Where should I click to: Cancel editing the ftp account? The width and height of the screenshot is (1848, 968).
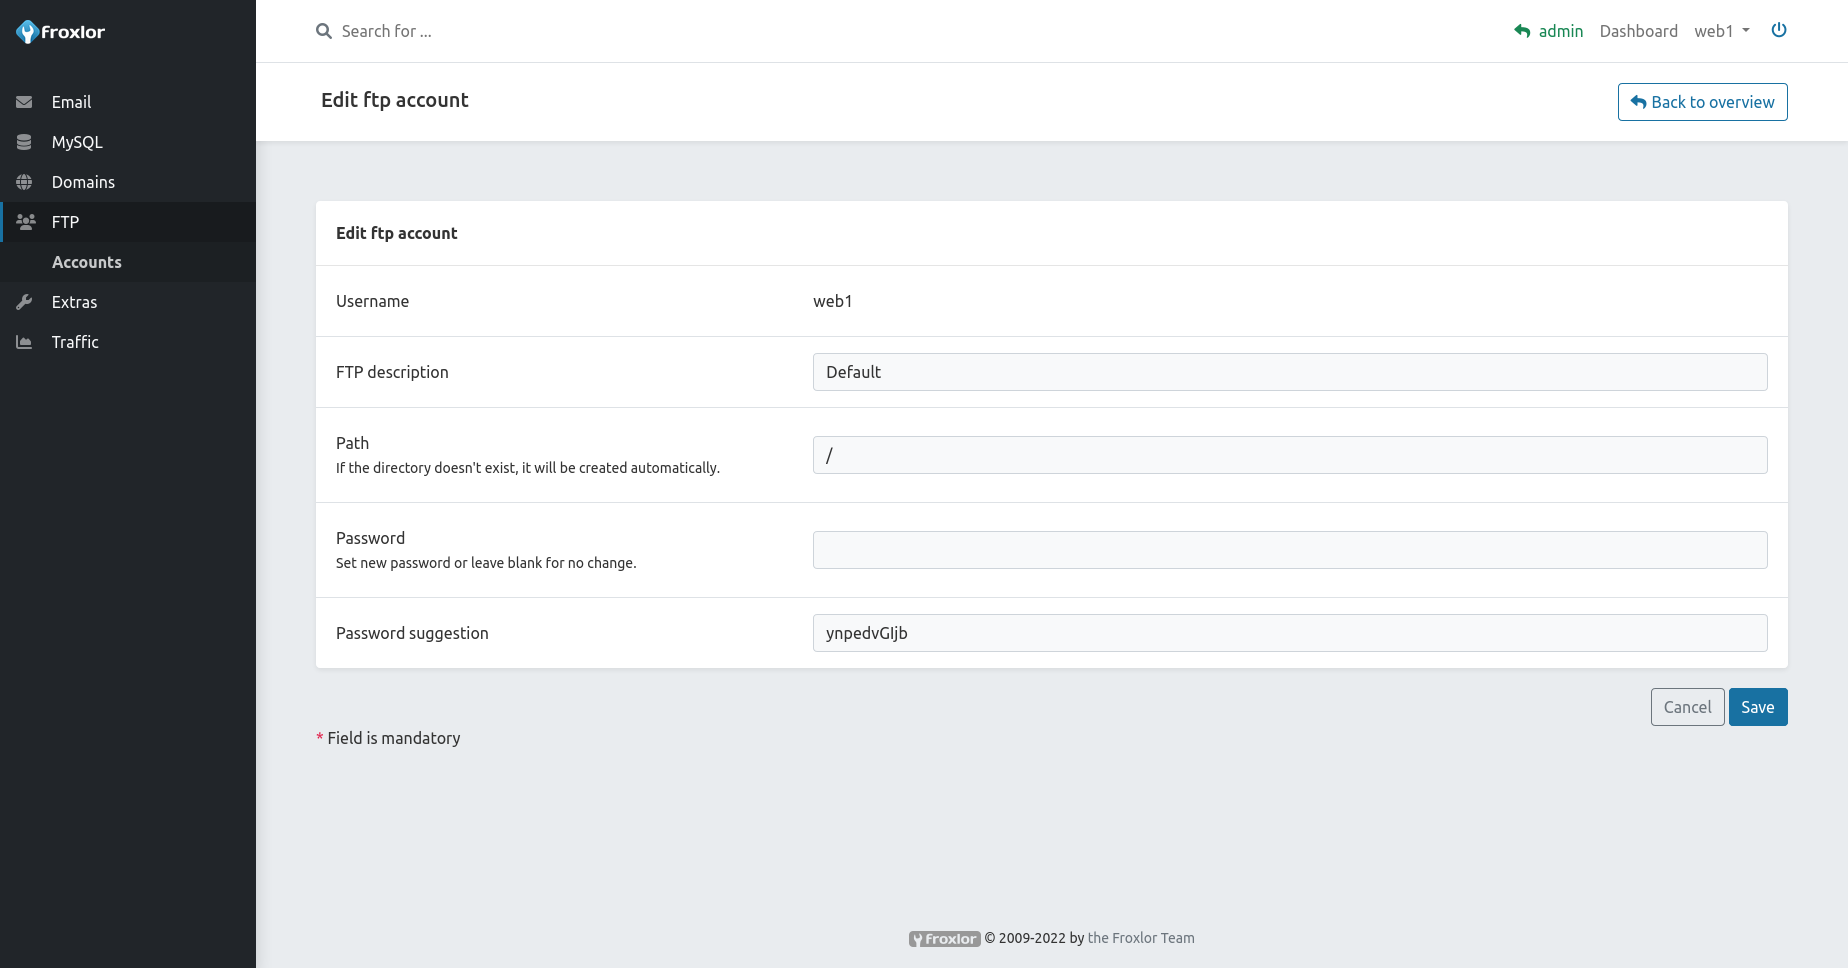[x=1687, y=707]
